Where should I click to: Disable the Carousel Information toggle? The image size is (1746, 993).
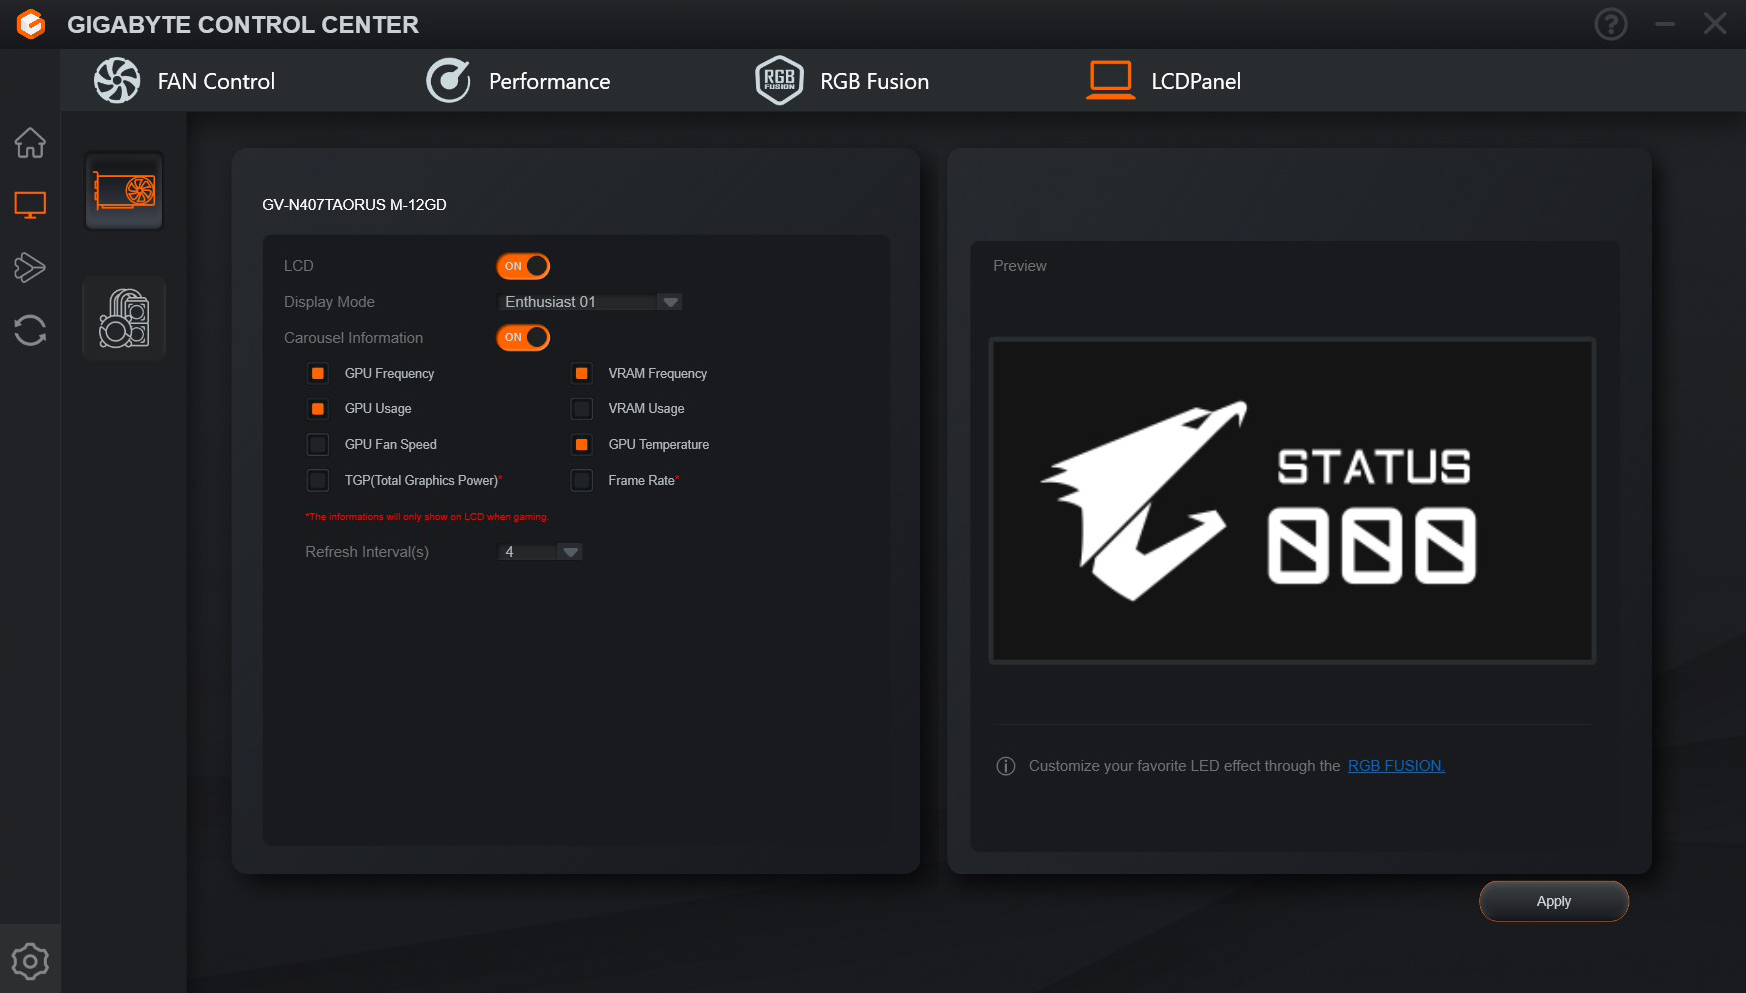pyautogui.click(x=523, y=338)
